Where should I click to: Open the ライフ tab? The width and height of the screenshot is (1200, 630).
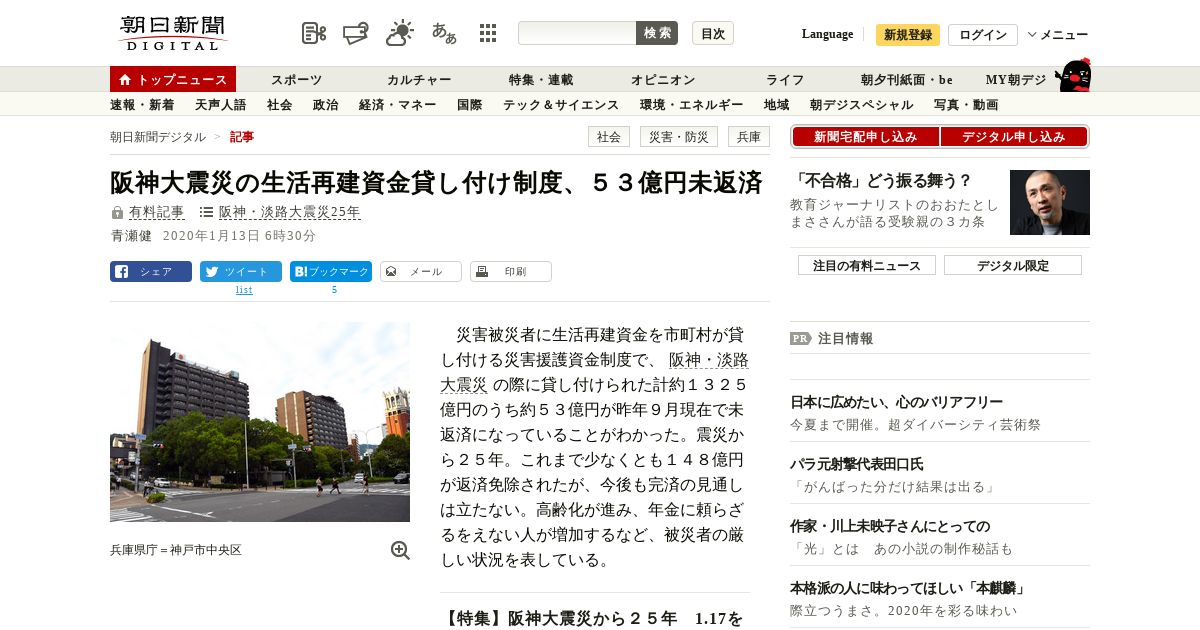pos(785,79)
